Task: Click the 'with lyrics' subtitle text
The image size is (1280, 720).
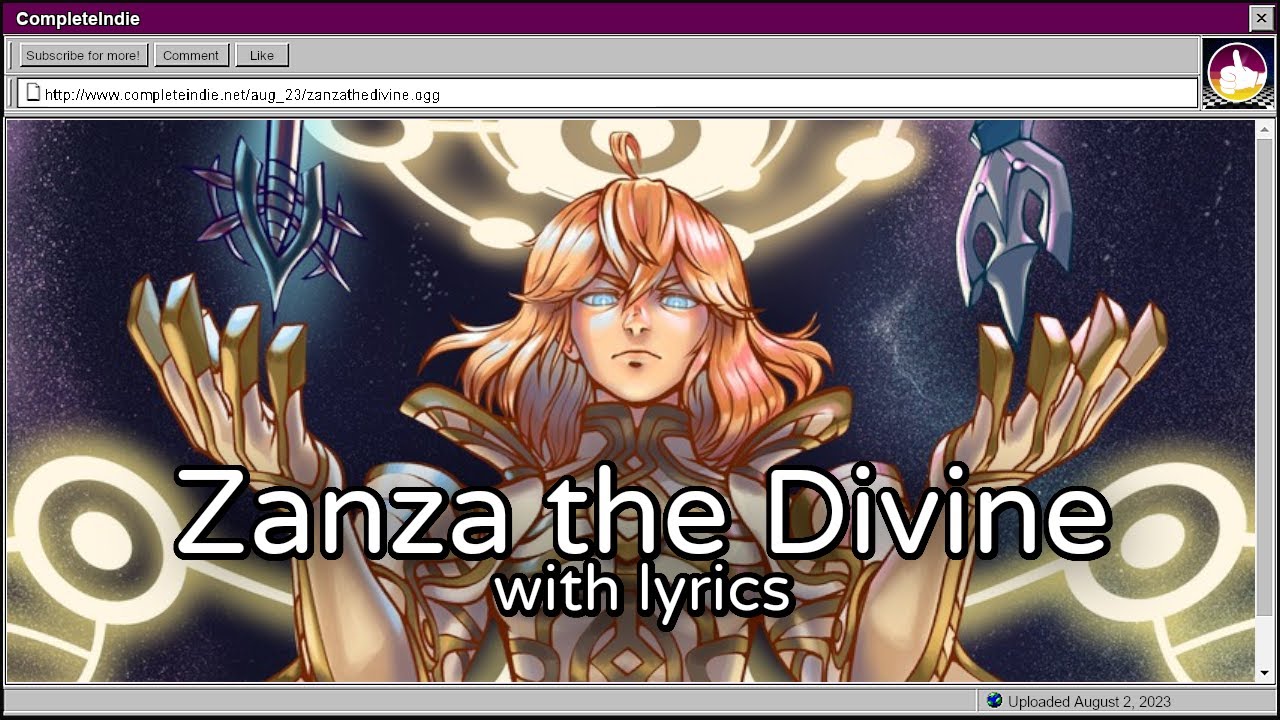Action: [x=643, y=592]
